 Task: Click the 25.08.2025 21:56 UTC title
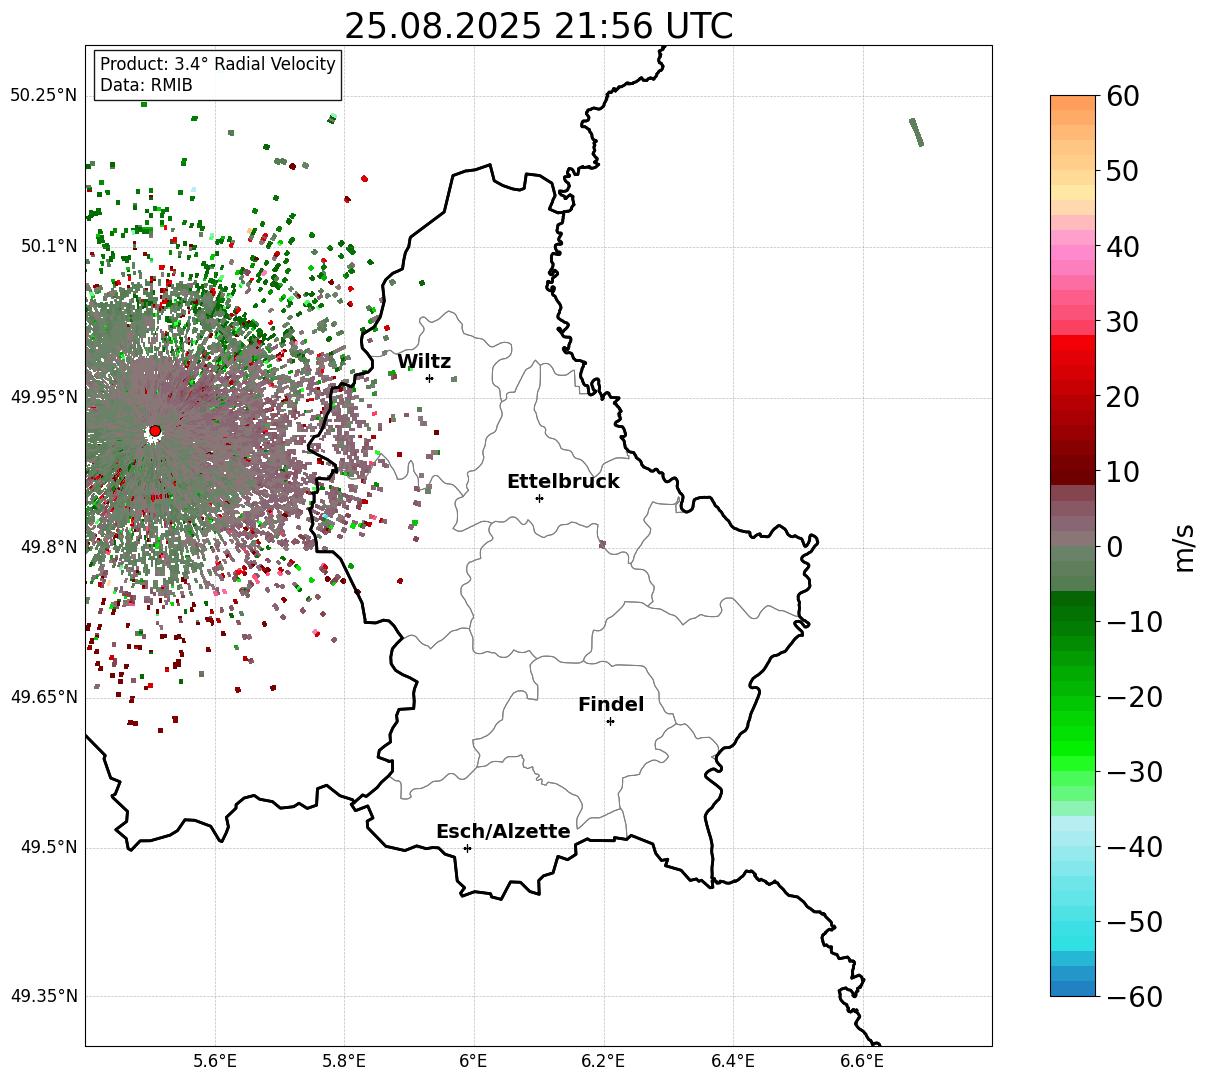pyautogui.click(x=538, y=26)
